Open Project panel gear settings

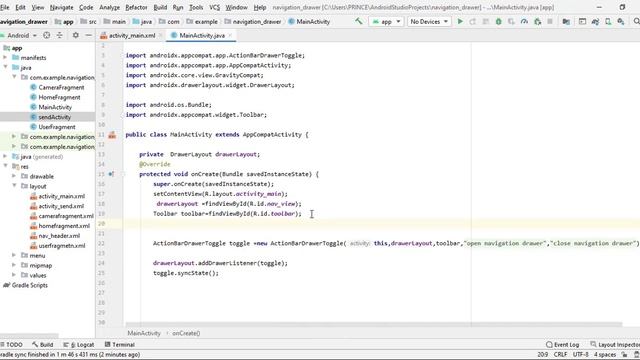[76, 36]
